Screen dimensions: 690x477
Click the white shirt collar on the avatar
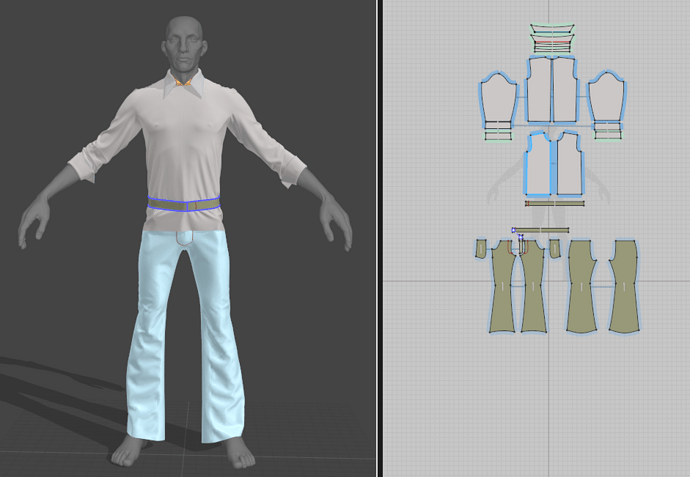click(184, 84)
